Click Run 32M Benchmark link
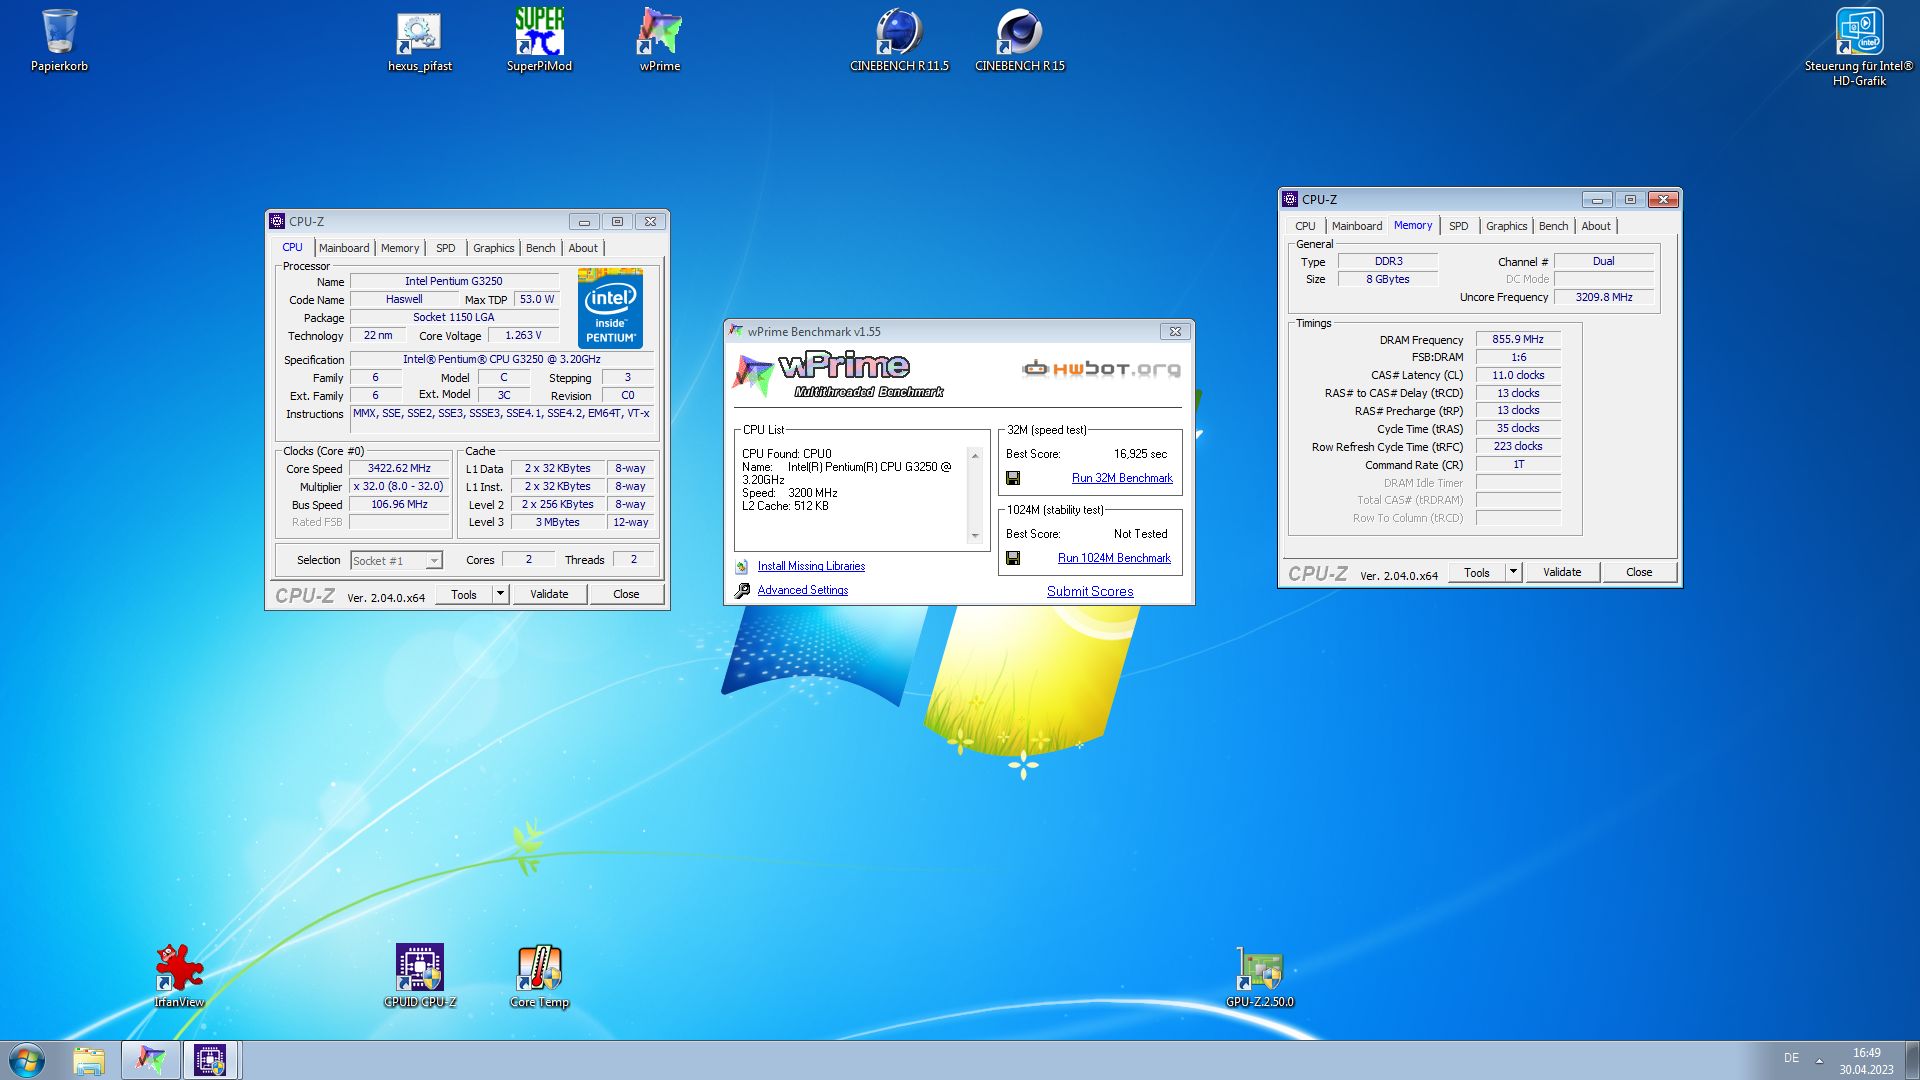The height and width of the screenshot is (1080, 1920). tap(1122, 478)
